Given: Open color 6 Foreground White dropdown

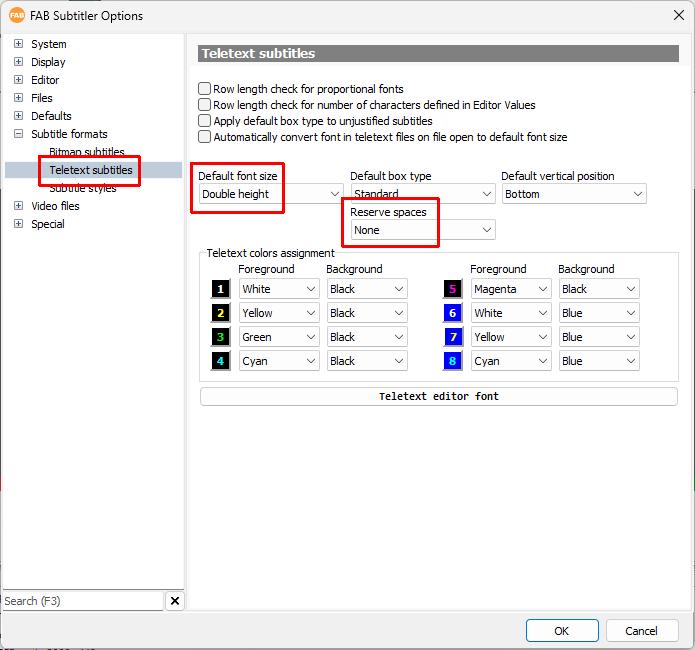Looking at the screenshot, I should [x=511, y=313].
